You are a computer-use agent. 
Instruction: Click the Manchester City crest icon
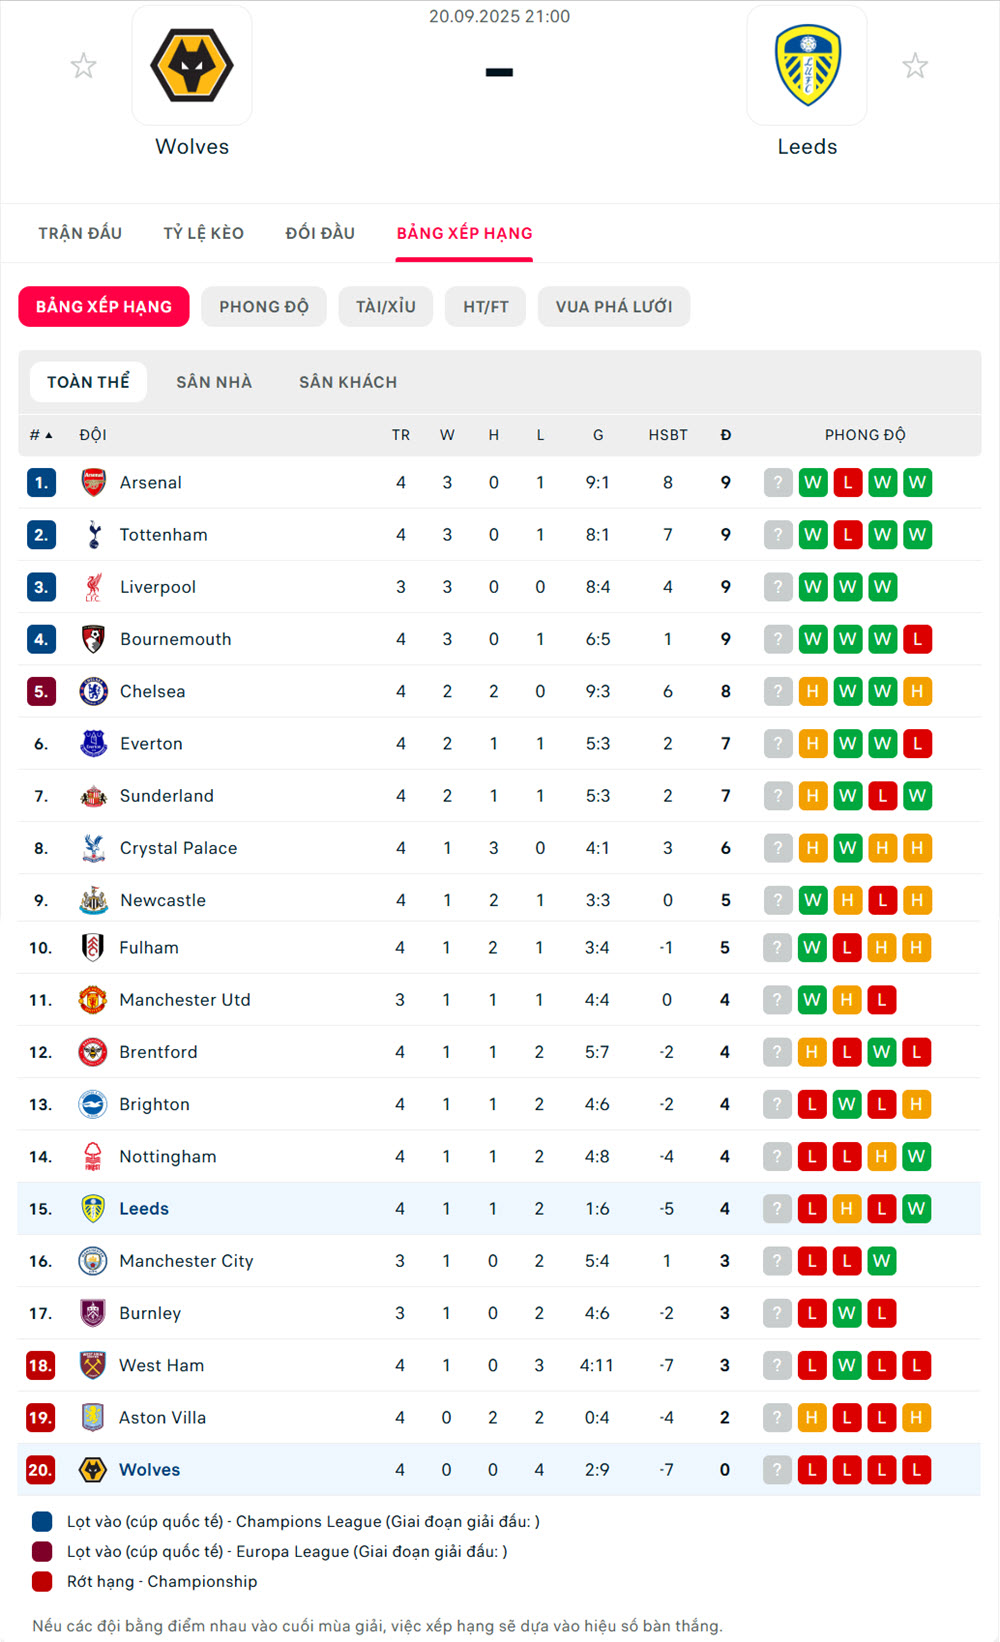[93, 1261]
